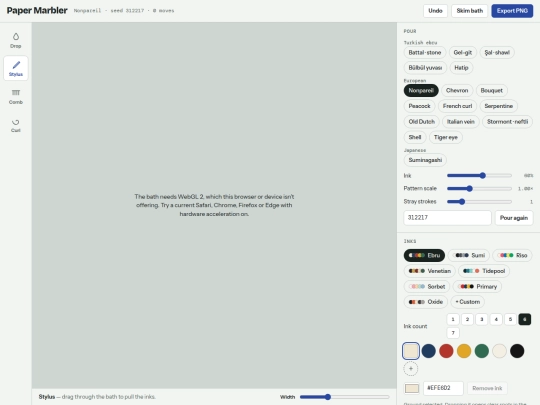Choose the Bülbül yuvası pattern
This screenshot has height=405, width=540.
point(425,68)
